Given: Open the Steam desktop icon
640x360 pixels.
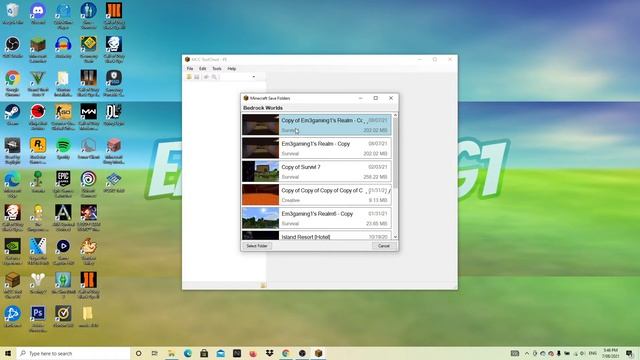Looking at the screenshot, I should (13, 114).
